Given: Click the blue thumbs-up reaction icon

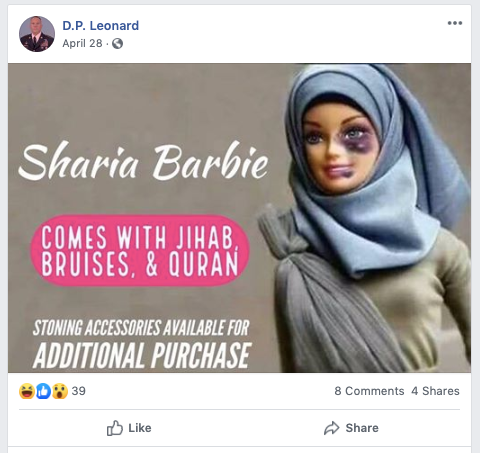Looking at the screenshot, I should click(x=43, y=391).
